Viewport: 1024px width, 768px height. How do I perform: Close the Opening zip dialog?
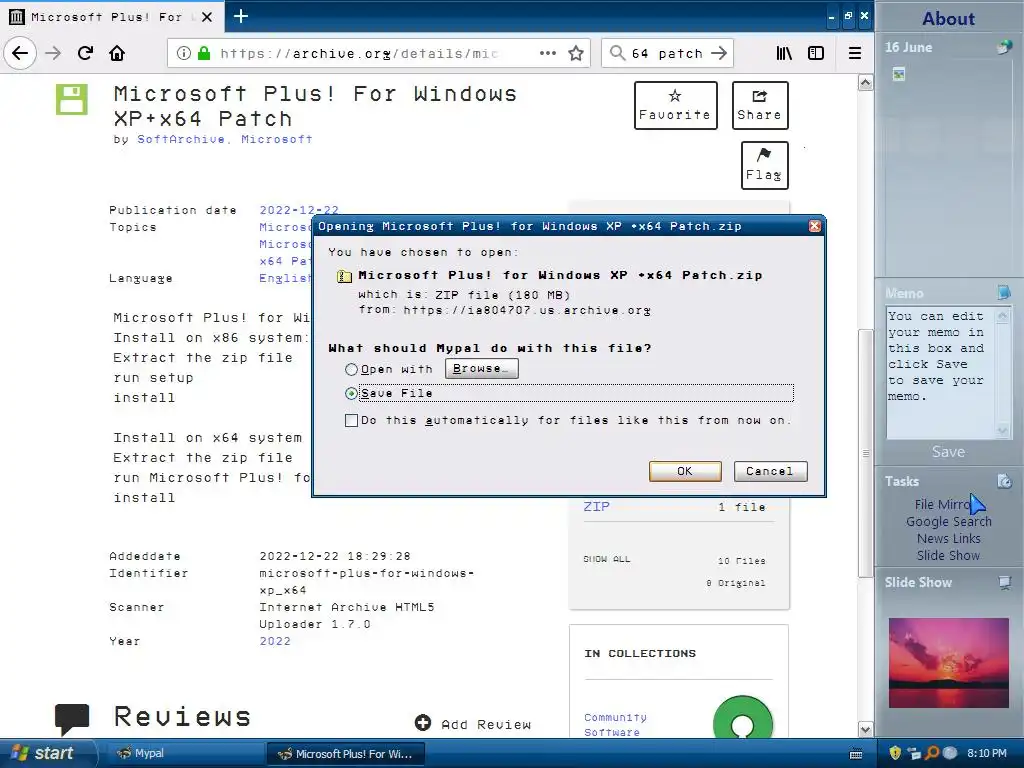tap(814, 226)
